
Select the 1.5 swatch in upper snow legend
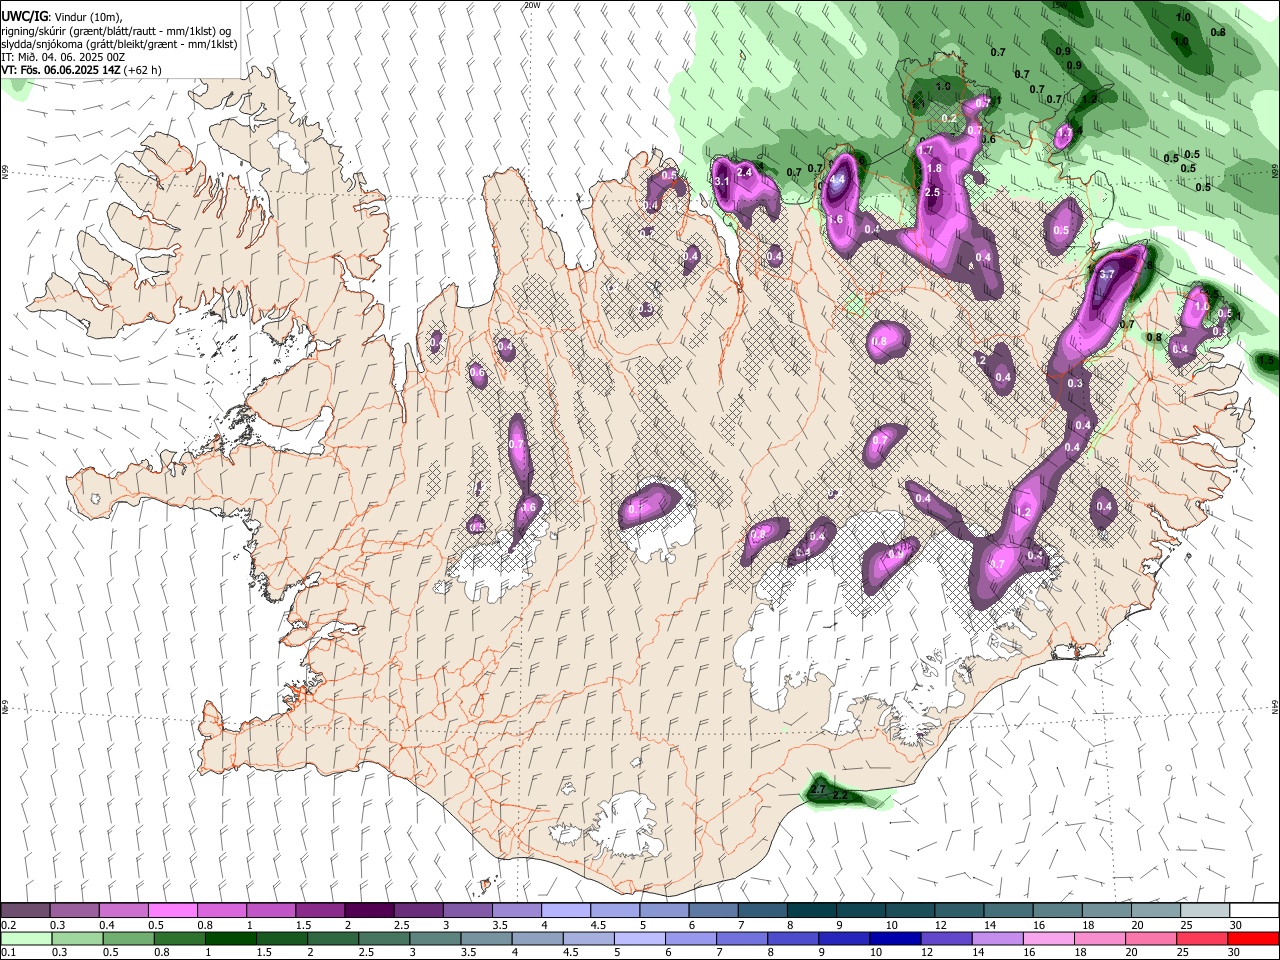(x=320, y=911)
